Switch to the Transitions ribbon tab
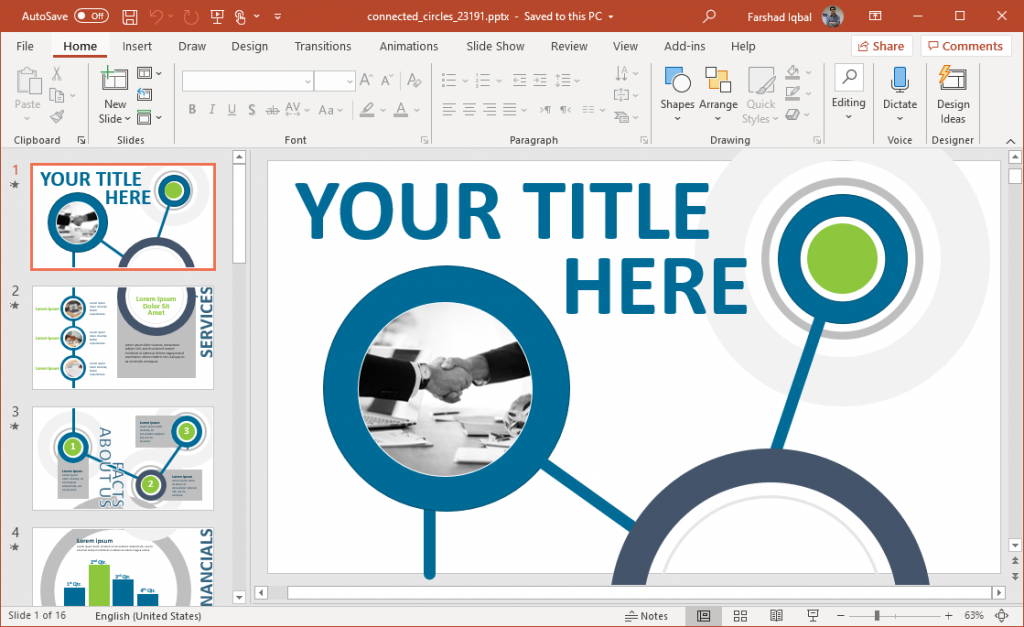Screen dimensions: 1024x627 (x=322, y=46)
